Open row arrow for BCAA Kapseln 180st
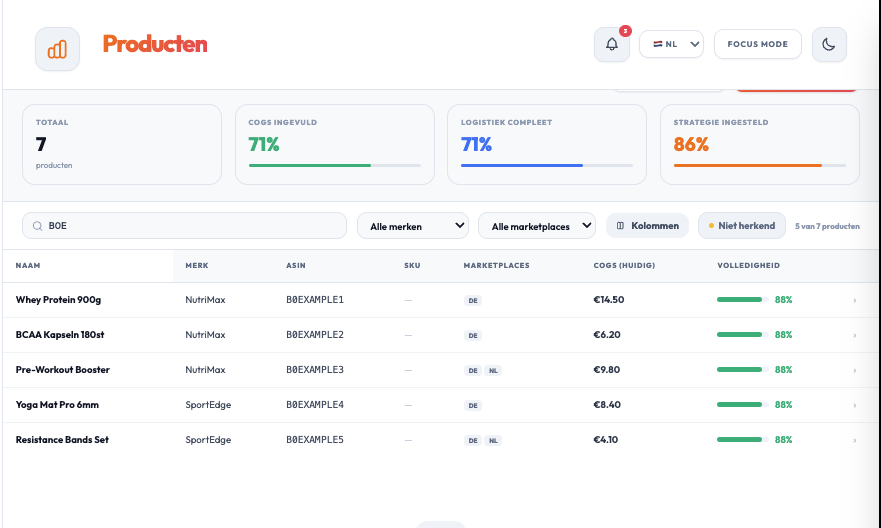Screen dimensions: 881x528 tap(854, 335)
